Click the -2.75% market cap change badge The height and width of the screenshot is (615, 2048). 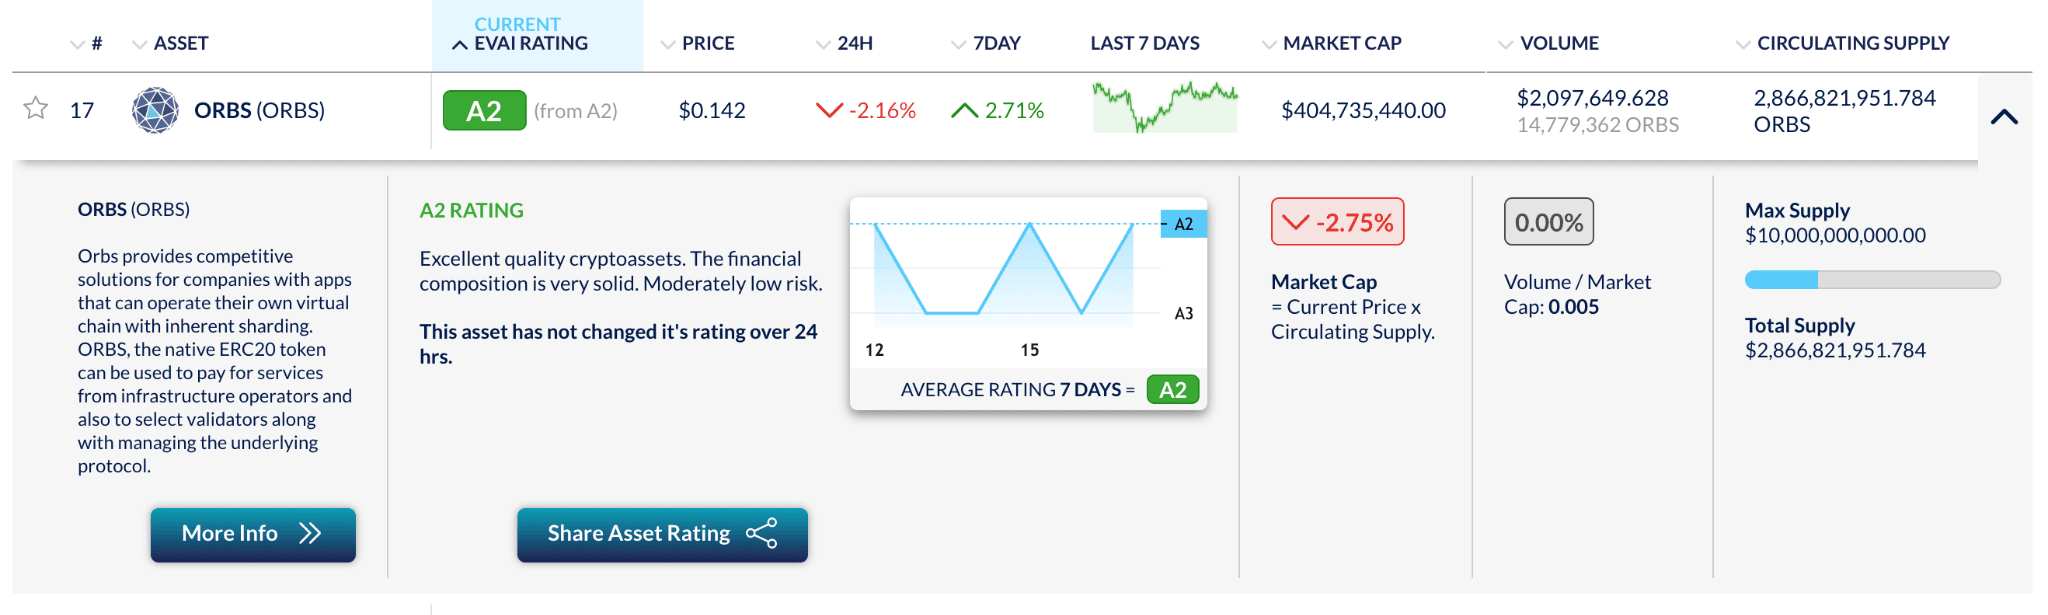1337,222
